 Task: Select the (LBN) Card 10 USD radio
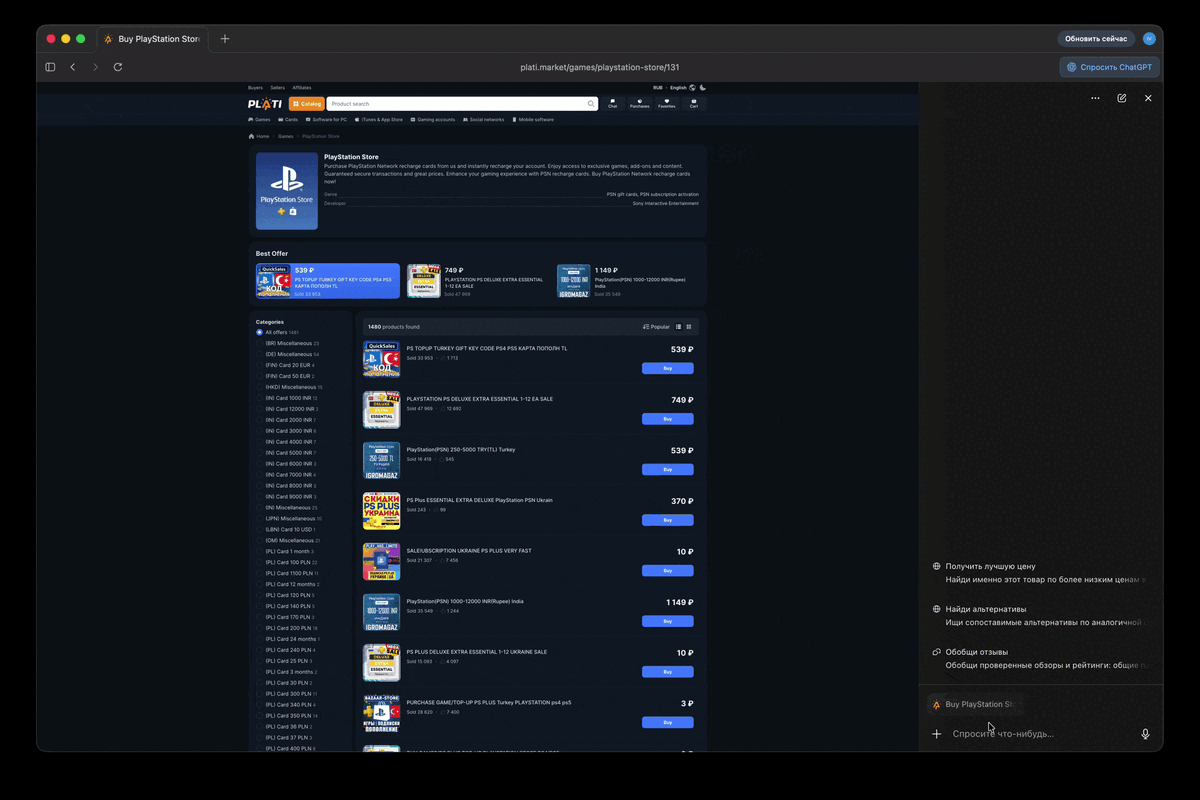click(x=260, y=529)
